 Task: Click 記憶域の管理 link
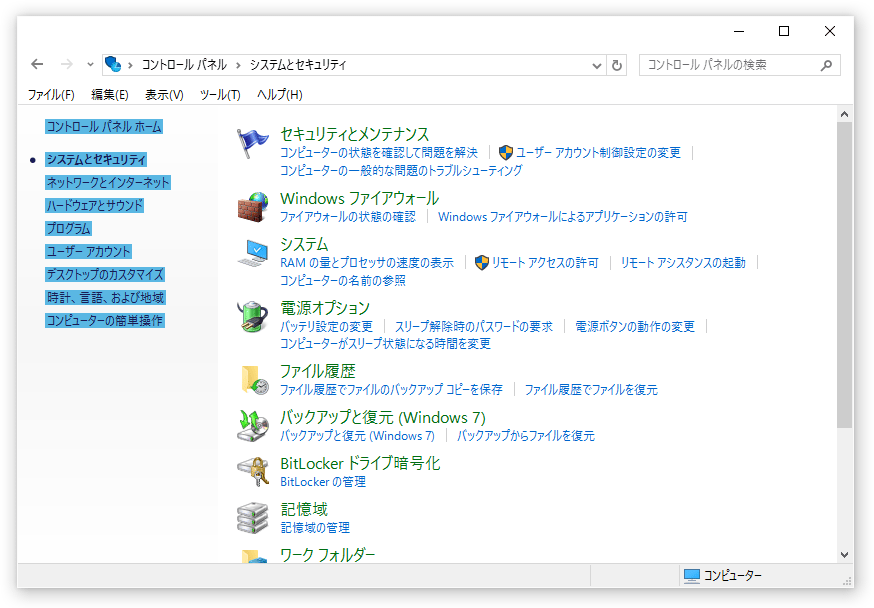315,527
